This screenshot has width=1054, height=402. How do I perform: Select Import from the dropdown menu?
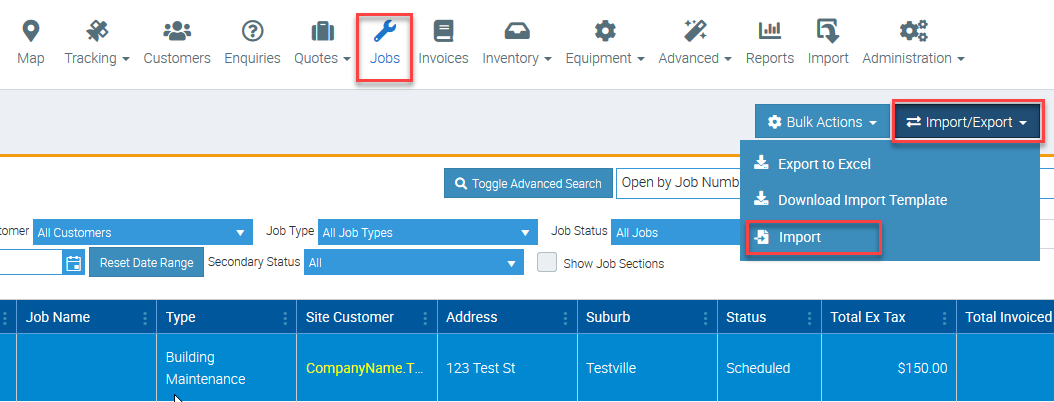pos(800,238)
